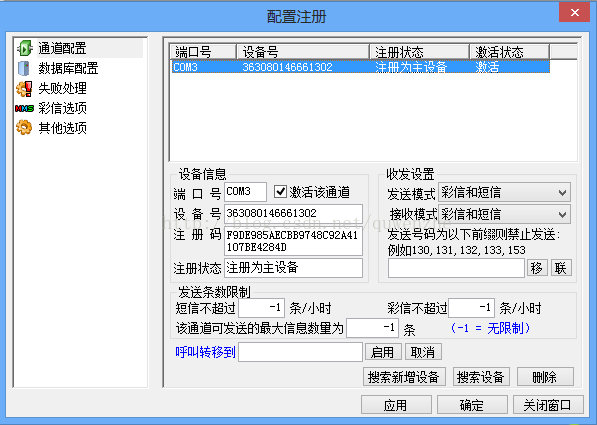
Task: Select the 通道配置 icon in sidebar
Action: click(x=24, y=48)
